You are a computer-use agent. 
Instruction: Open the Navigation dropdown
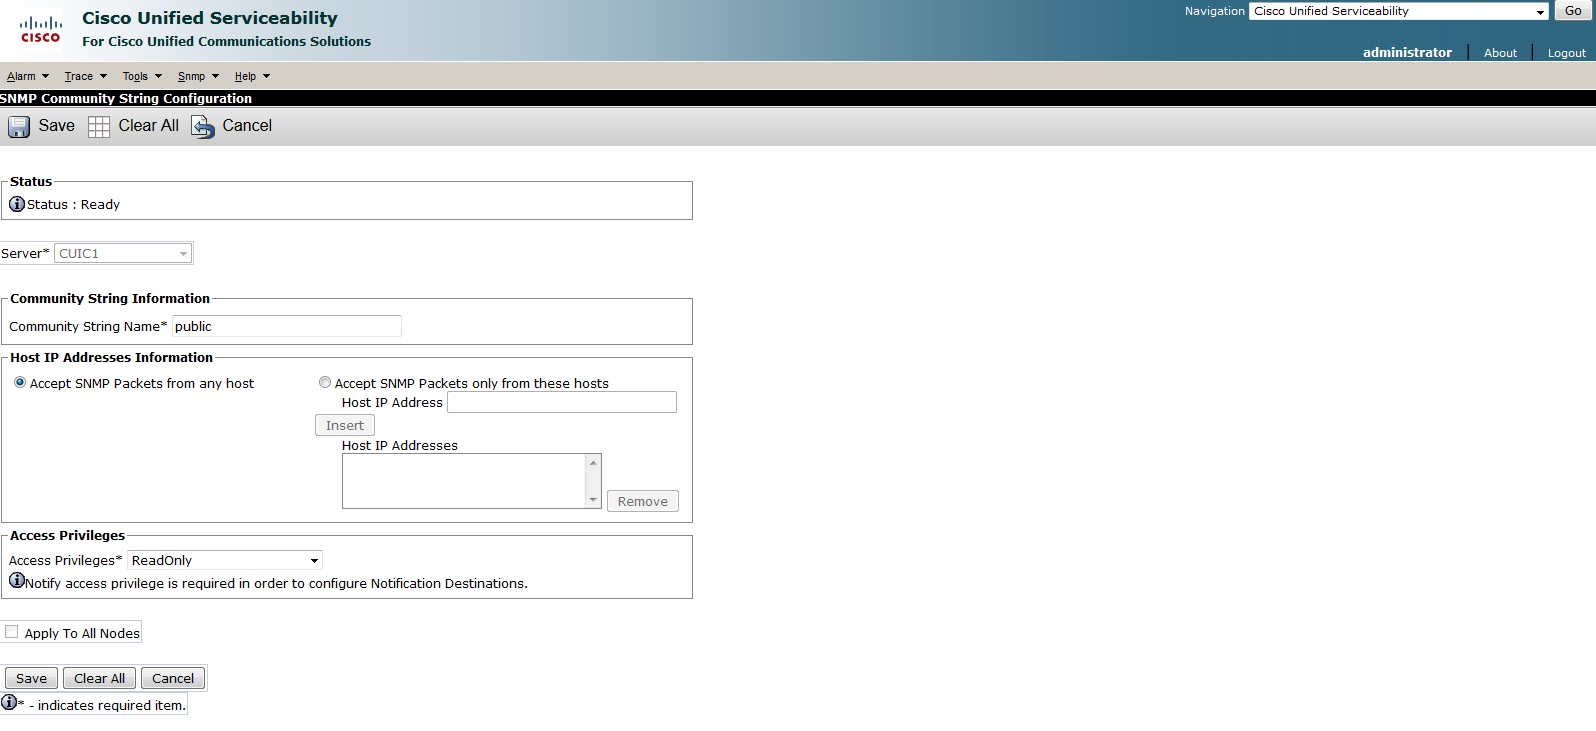[1399, 11]
